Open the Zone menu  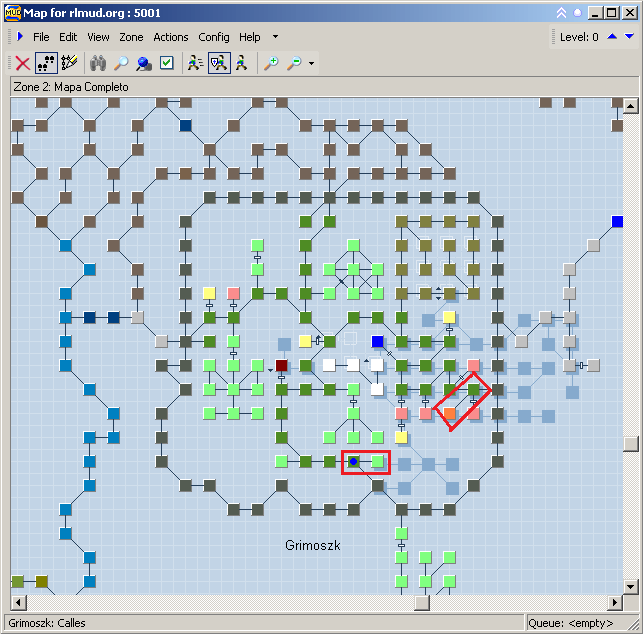click(131, 37)
